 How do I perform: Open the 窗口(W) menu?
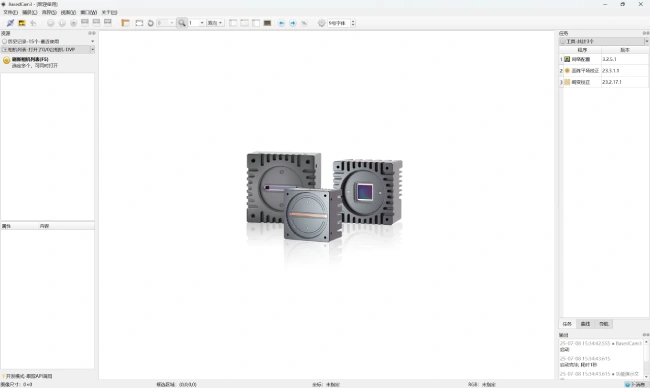pyautogui.click(x=88, y=12)
